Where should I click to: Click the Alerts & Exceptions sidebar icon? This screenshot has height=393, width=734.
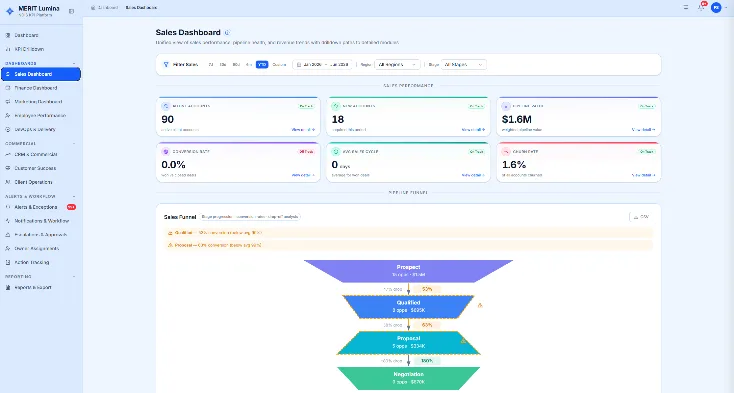pyautogui.click(x=7, y=207)
